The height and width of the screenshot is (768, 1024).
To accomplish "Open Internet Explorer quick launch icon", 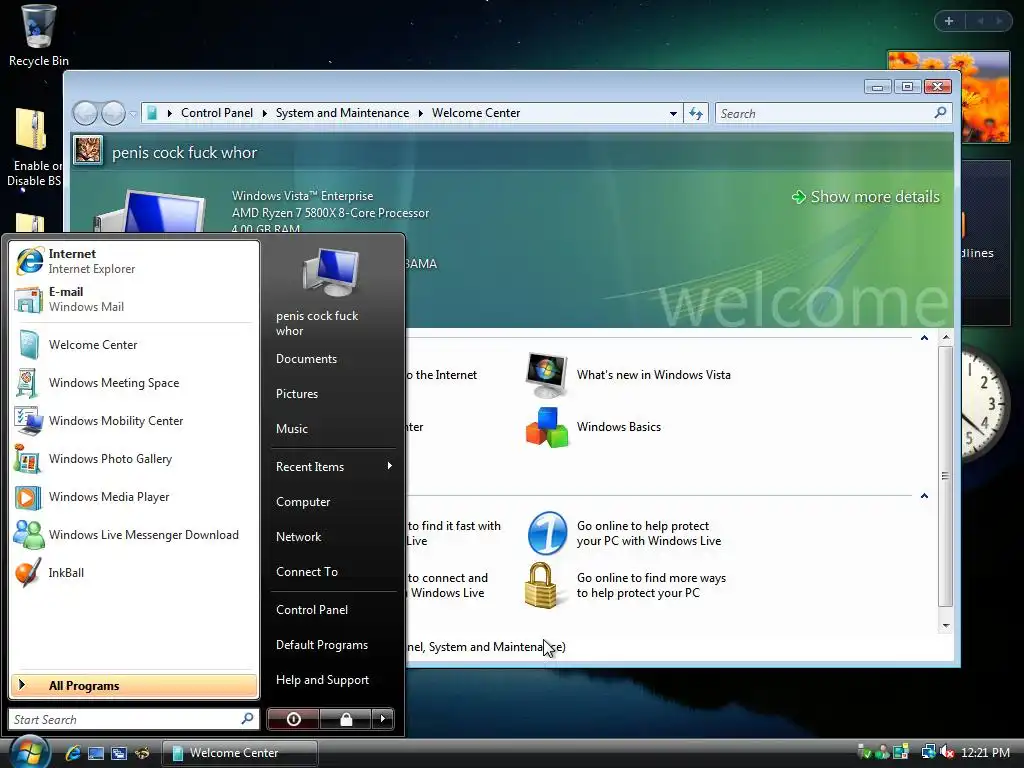I will [x=73, y=753].
